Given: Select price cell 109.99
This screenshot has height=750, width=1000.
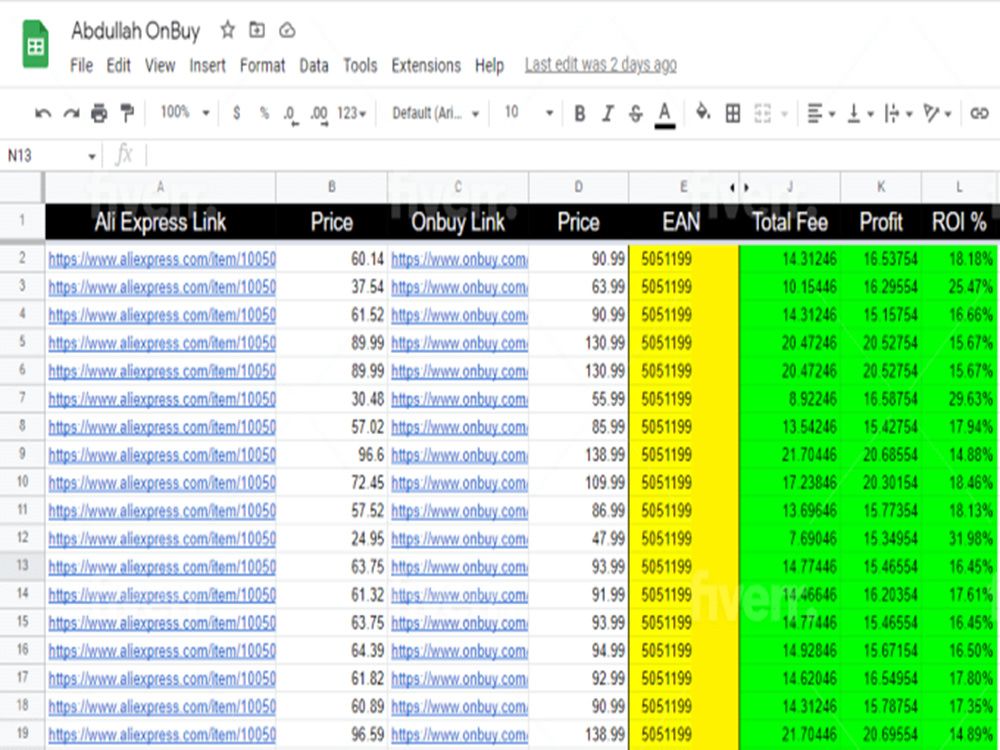Looking at the screenshot, I should 578,483.
